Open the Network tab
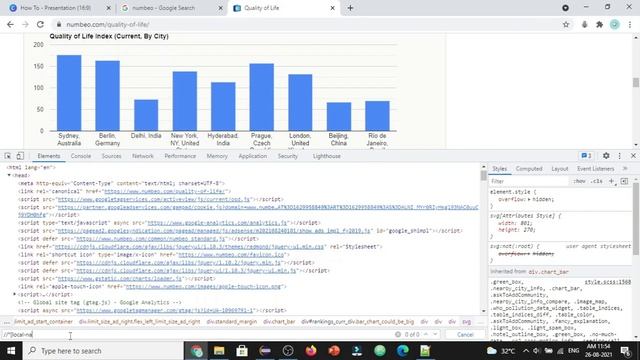Screen dimensions: 640x360 [x=143, y=156]
